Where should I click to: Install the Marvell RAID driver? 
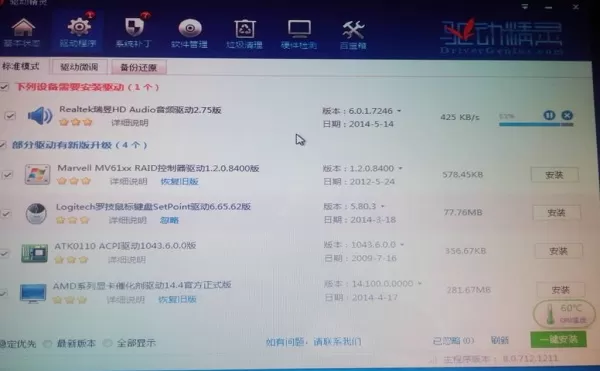554,175
